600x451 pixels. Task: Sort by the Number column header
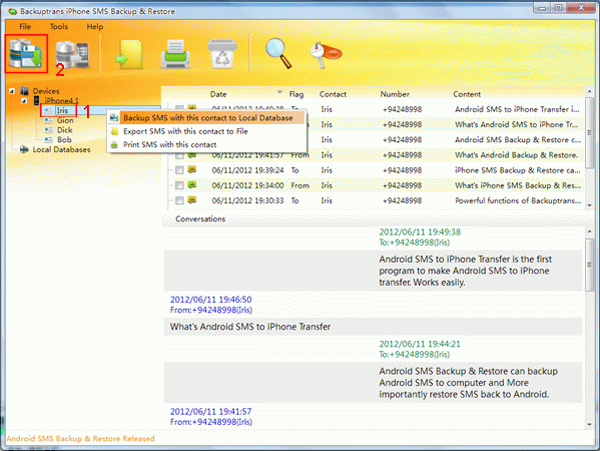click(x=395, y=94)
